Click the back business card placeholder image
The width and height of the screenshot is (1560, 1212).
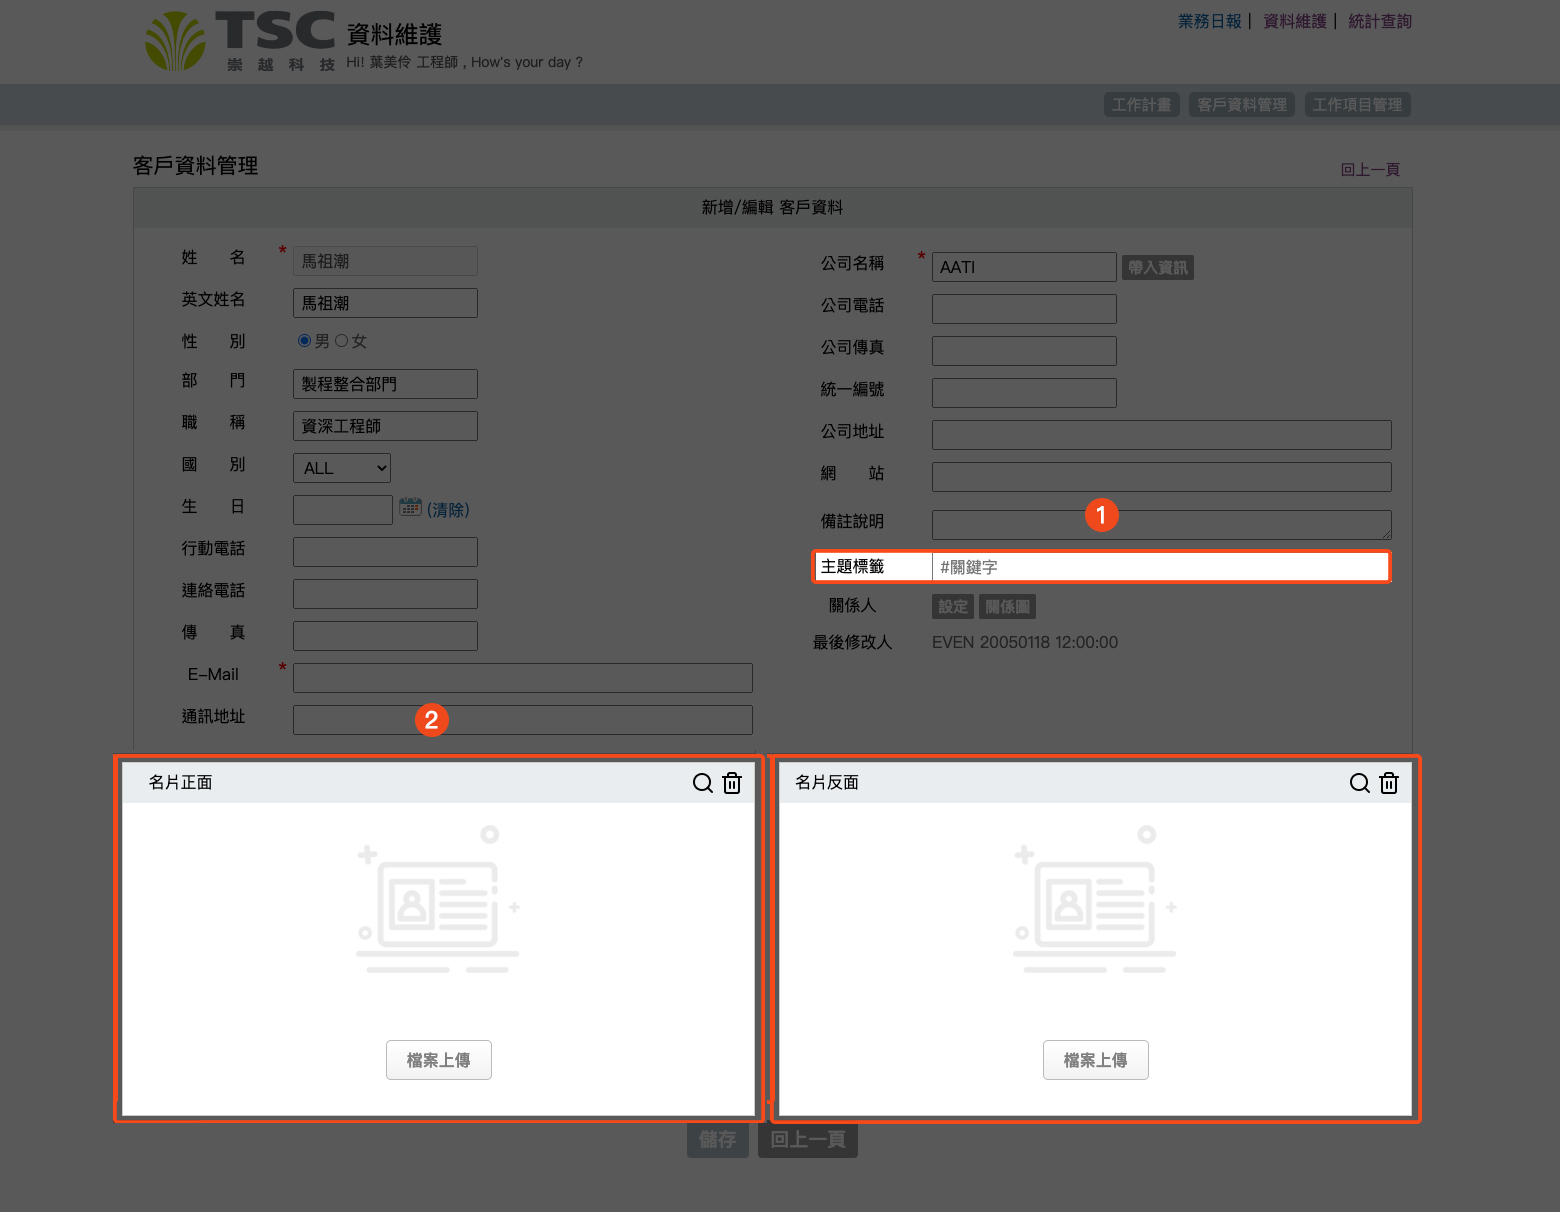click(x=1095, y=900)
